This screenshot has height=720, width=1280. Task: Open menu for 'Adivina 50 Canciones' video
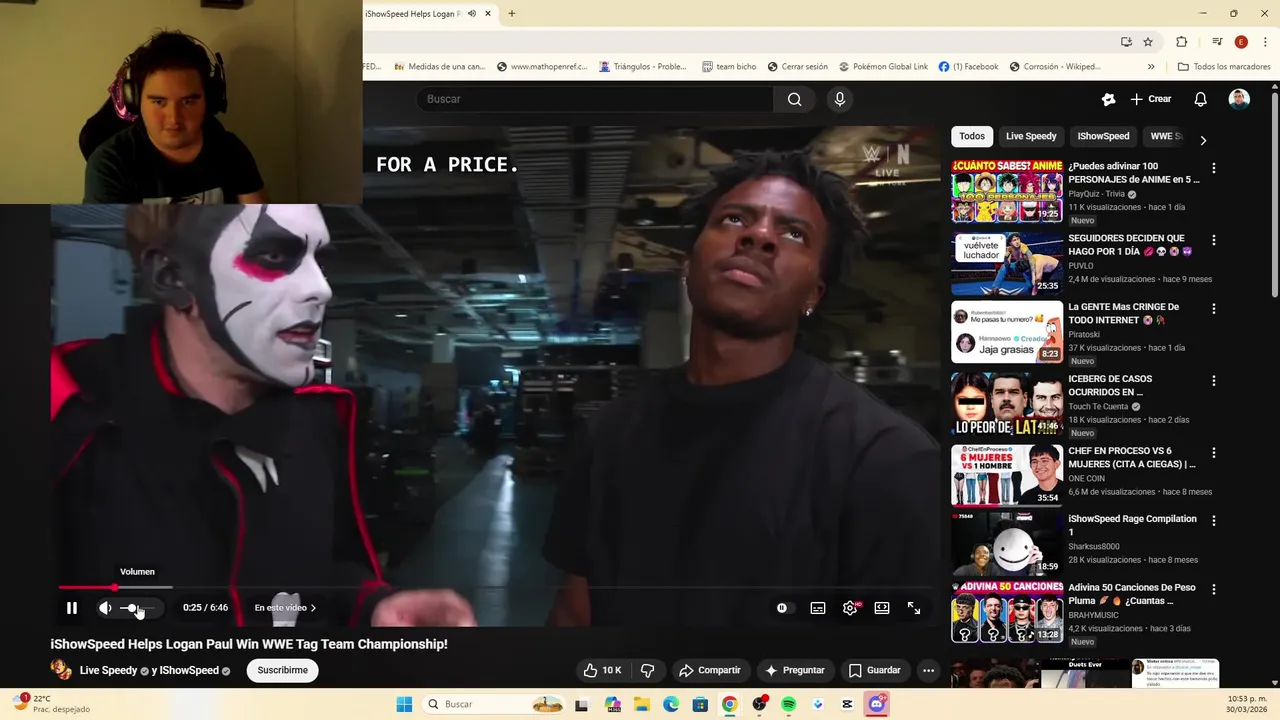click(x=1214, y=590)
